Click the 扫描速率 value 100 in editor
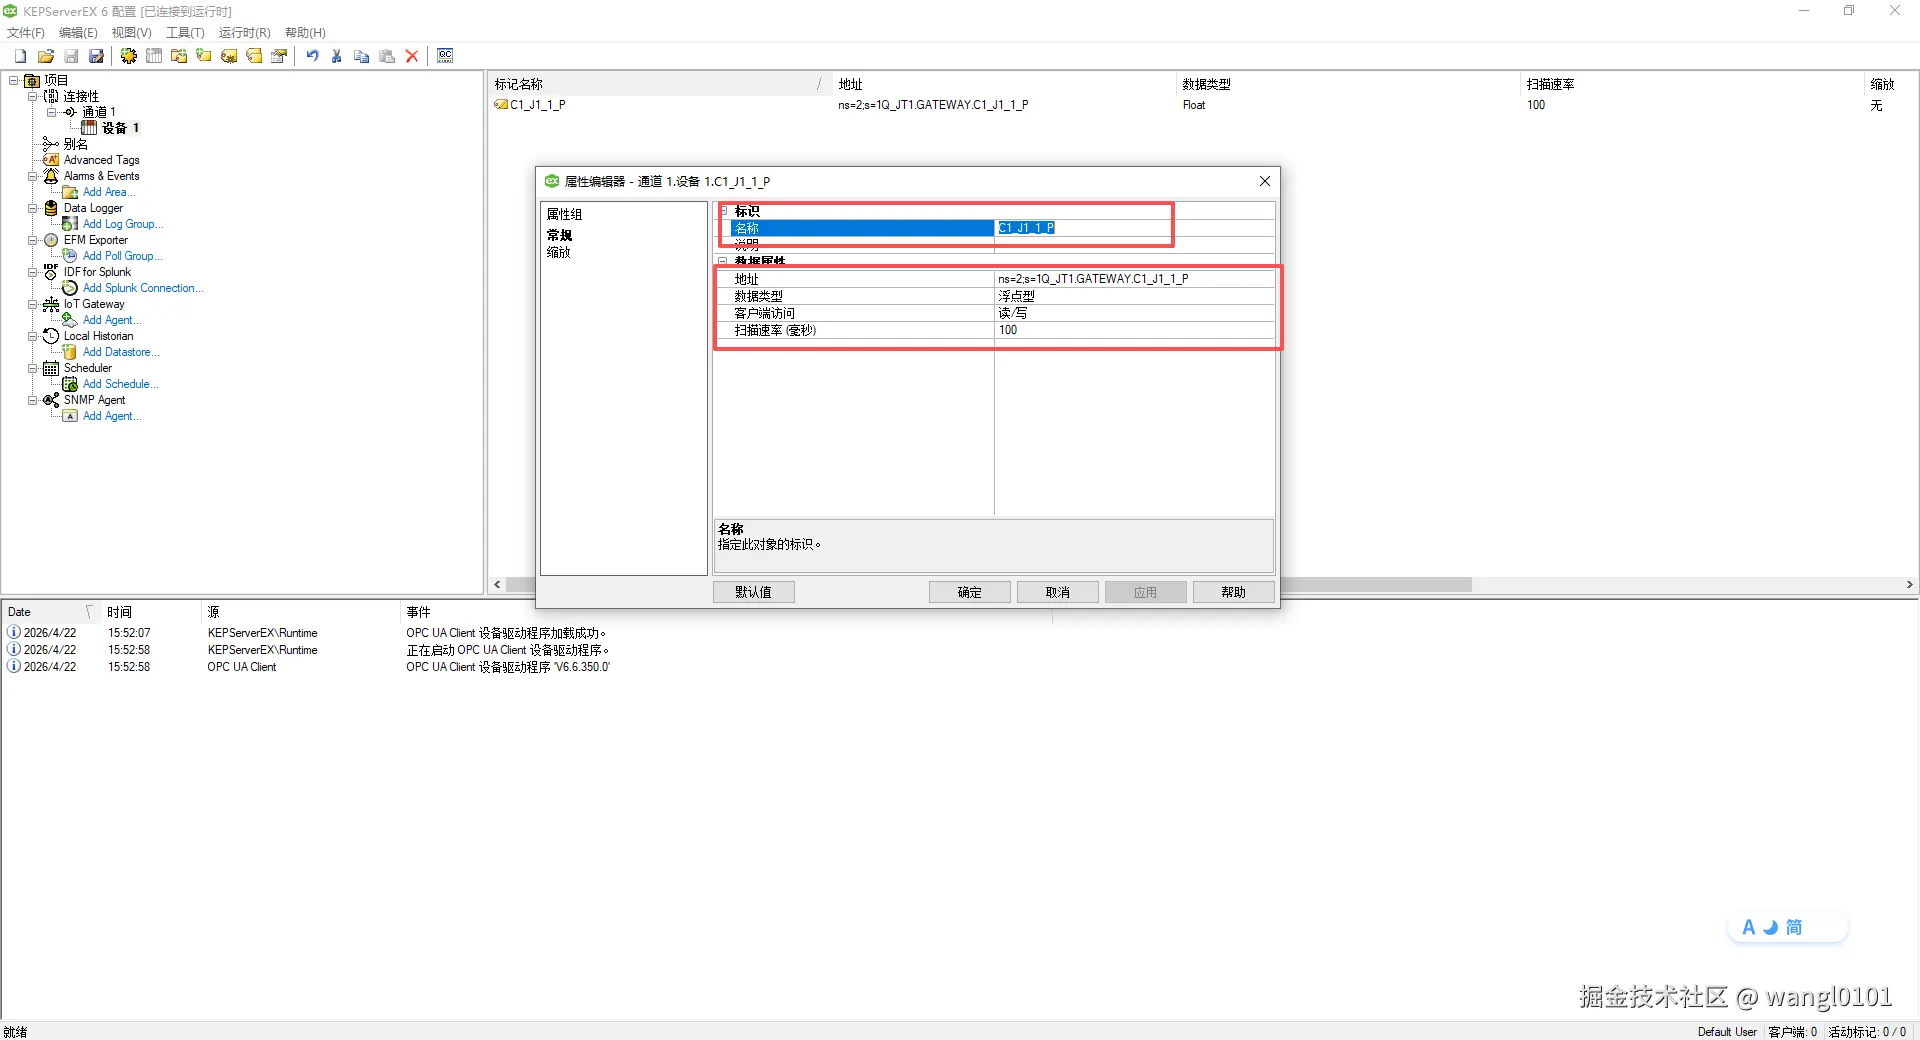Image resolution: width=1920 pixels, height=1040 pixels. (1134, 330)
